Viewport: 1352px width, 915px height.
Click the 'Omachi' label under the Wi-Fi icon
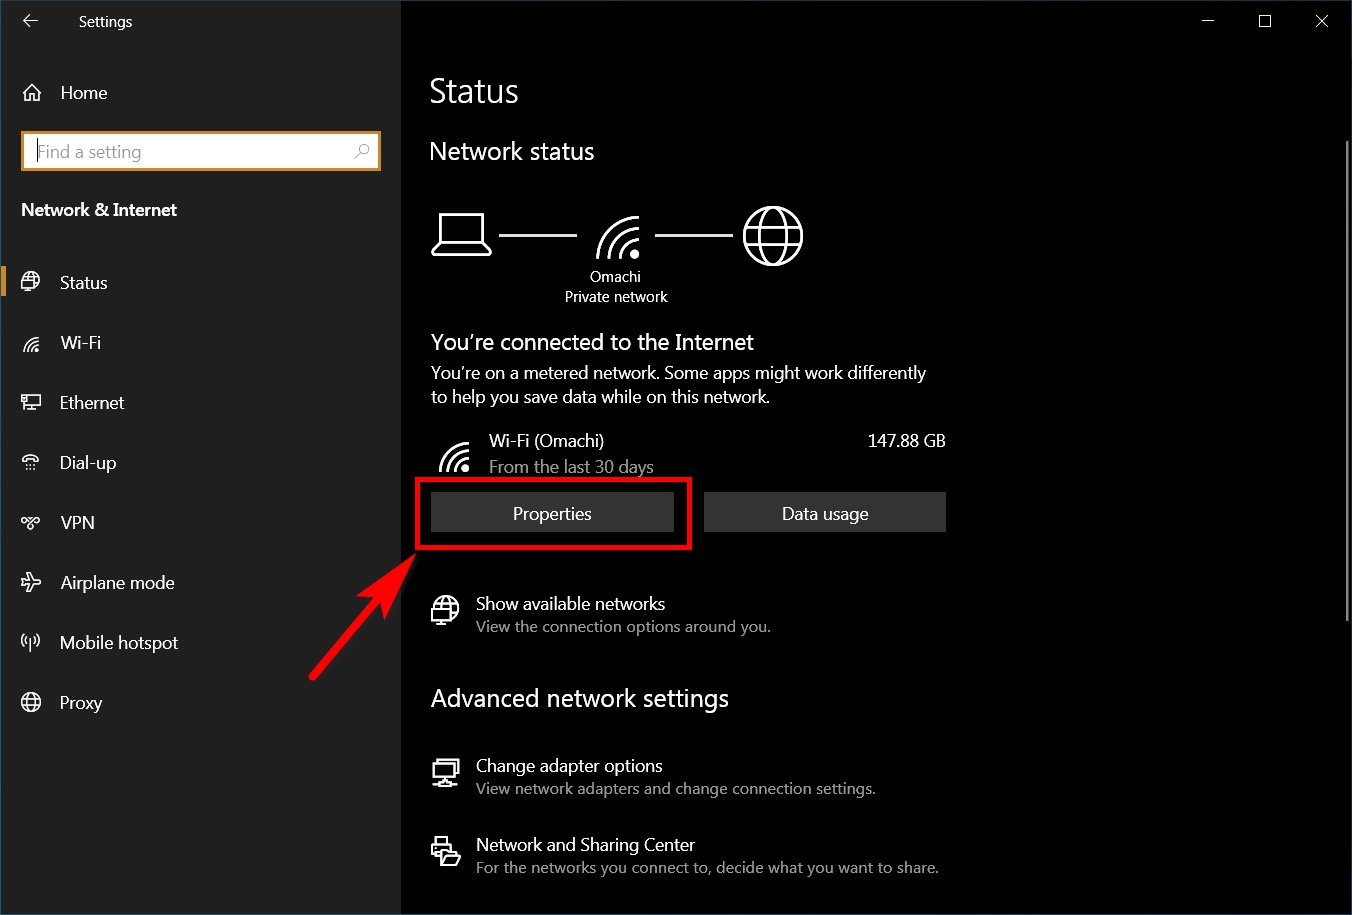click(x=615, y=277)
